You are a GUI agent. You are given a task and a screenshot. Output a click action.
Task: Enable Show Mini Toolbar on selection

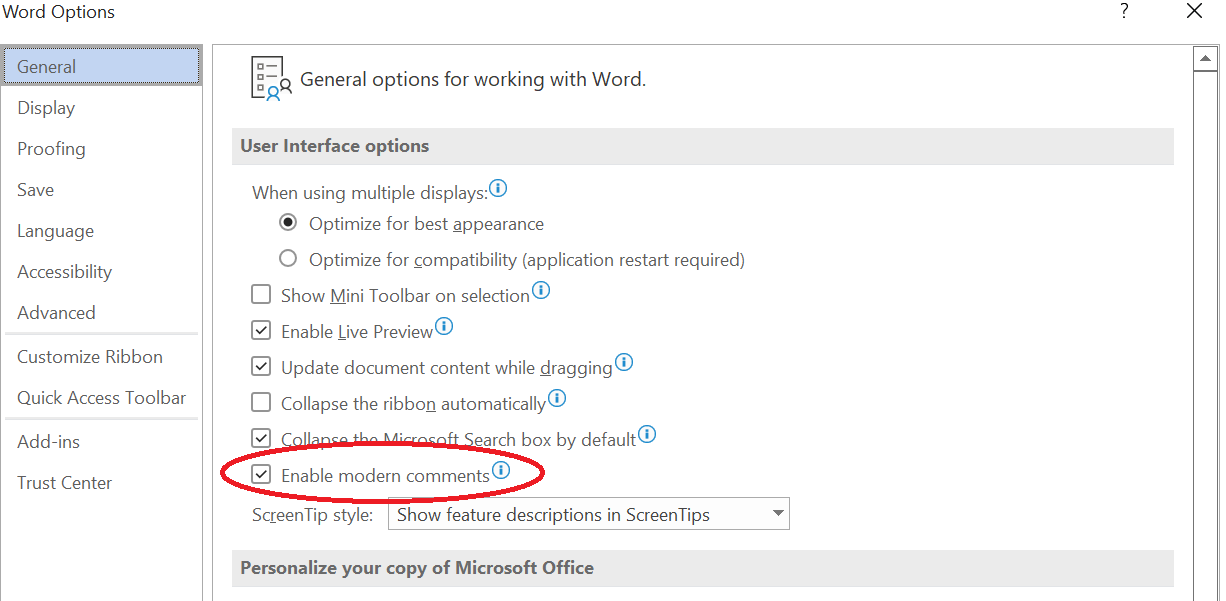pyautogui.click(x=261, y=295)
